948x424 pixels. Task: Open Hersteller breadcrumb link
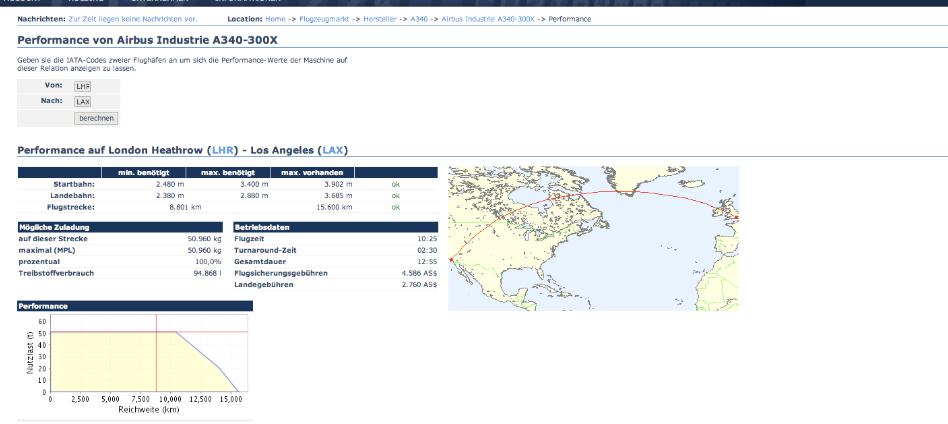[380, 19]
